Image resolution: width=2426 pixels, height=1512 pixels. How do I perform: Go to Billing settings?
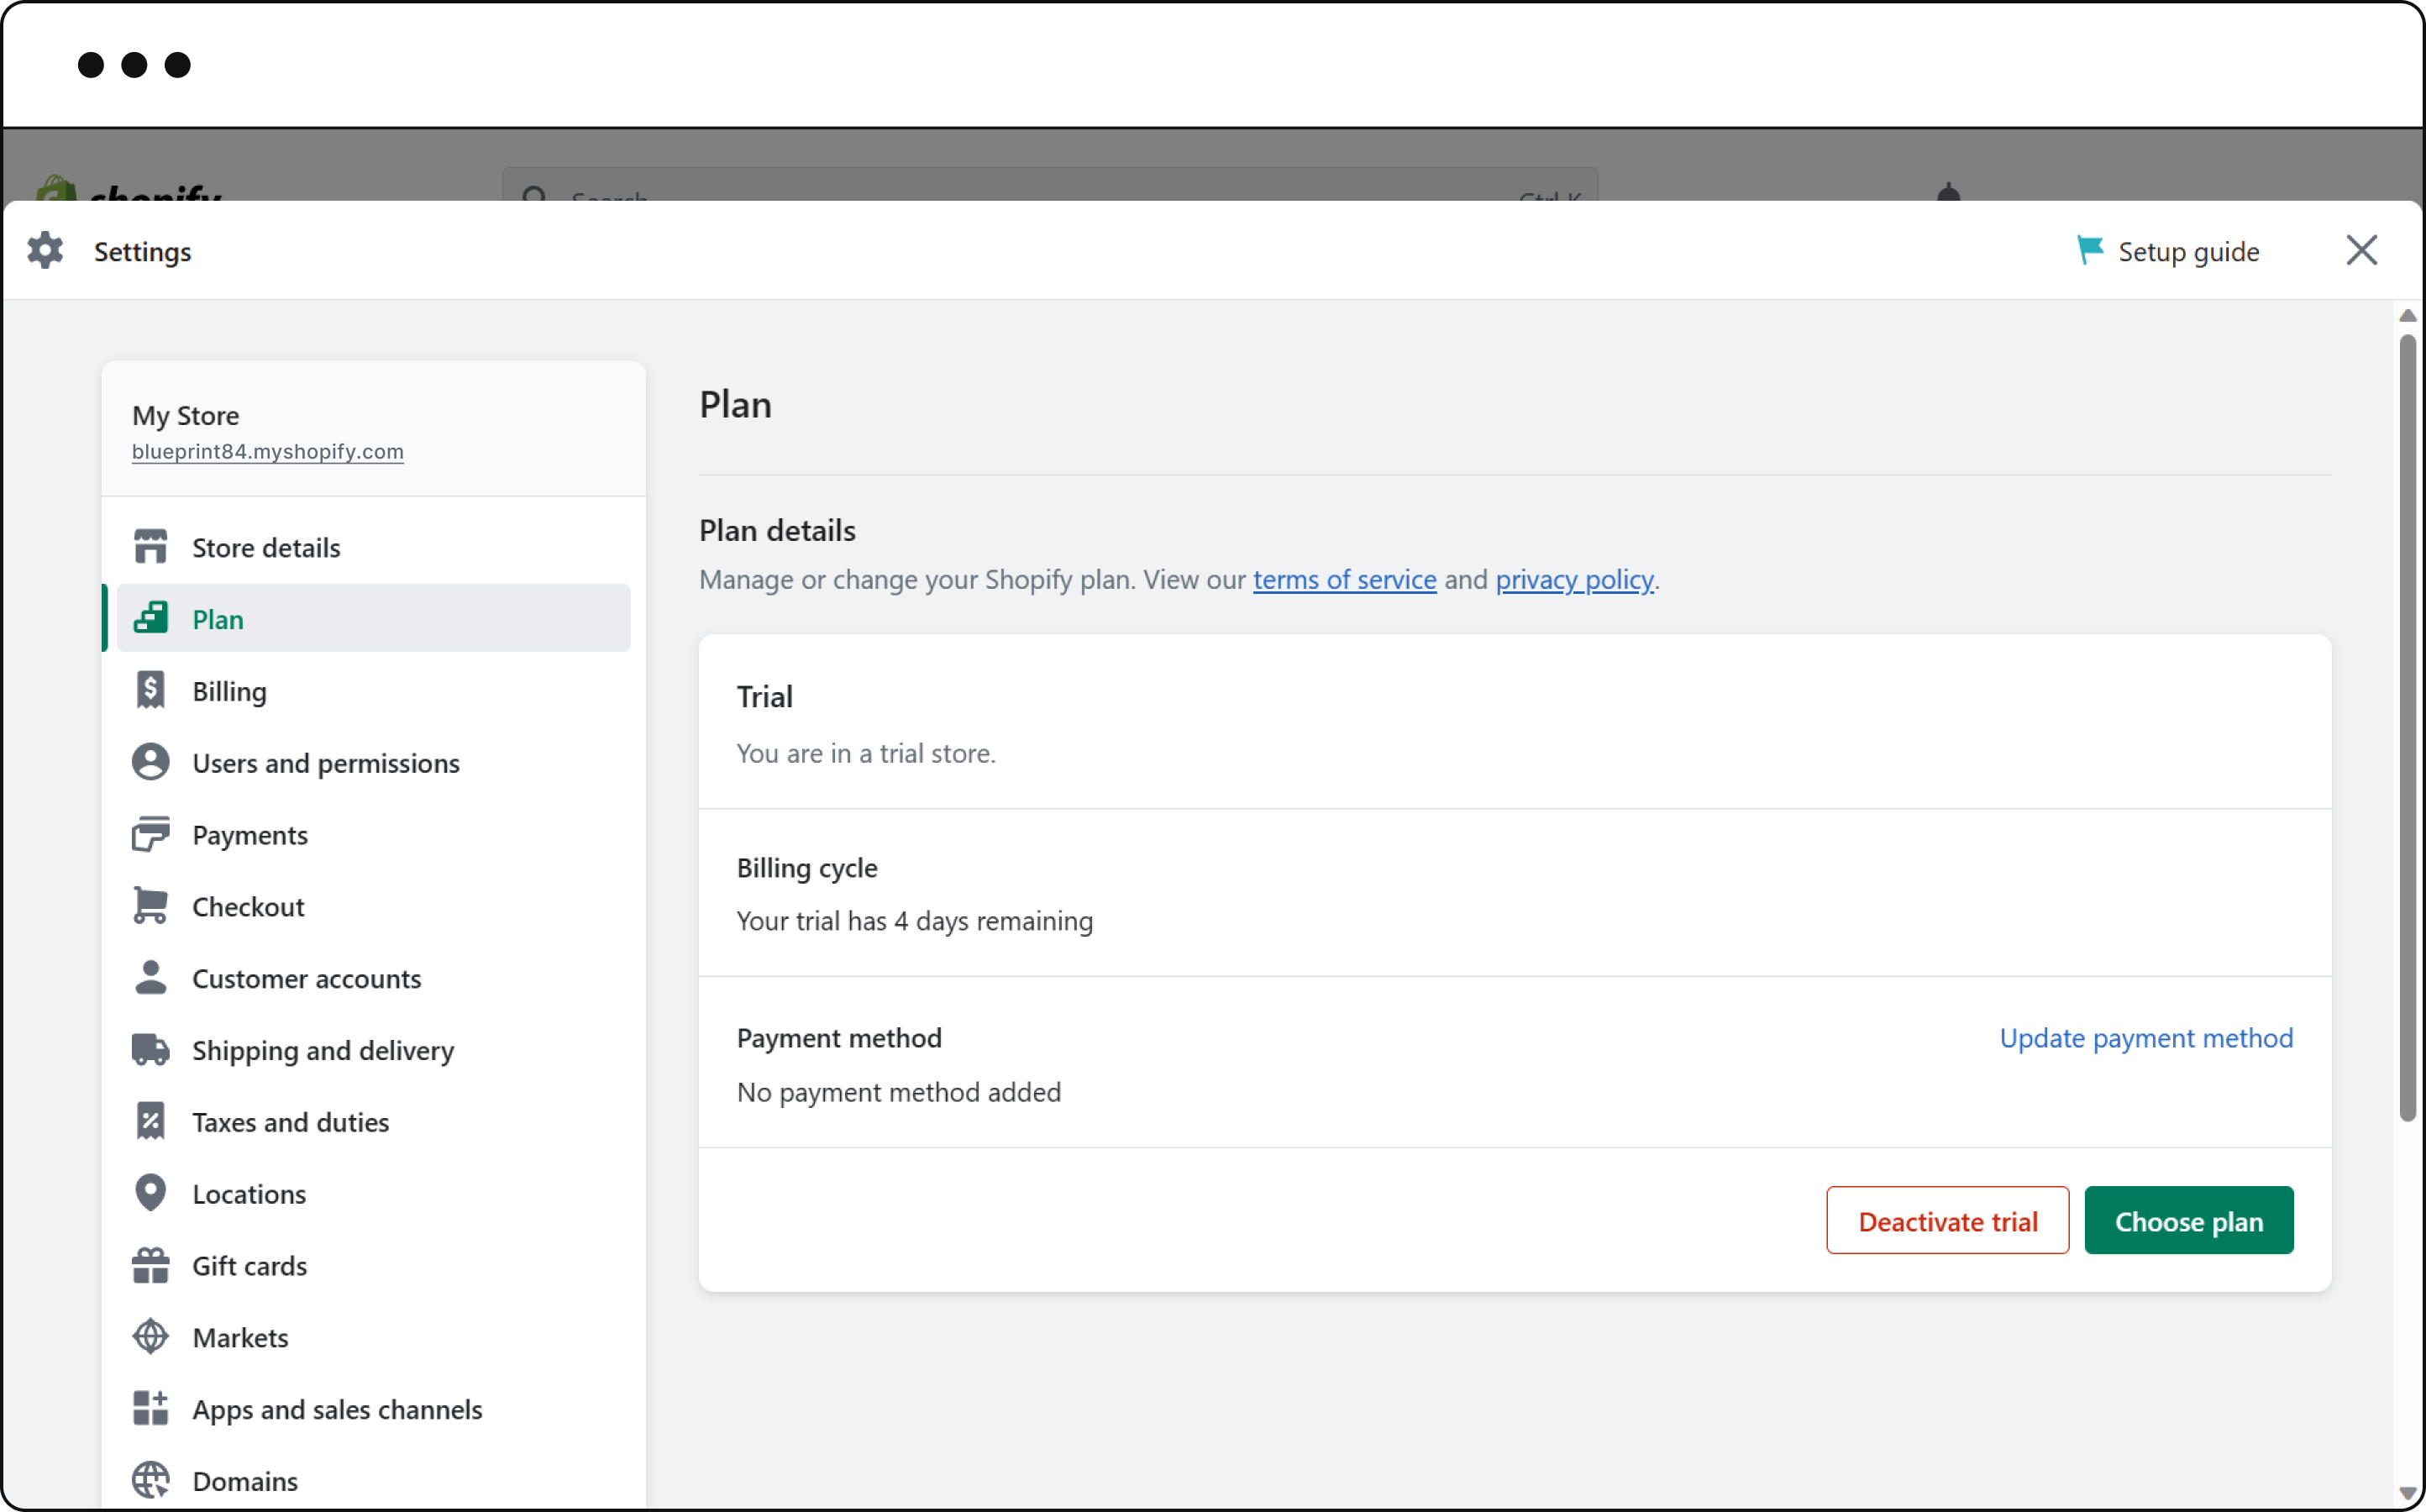(x=373, y=691)
